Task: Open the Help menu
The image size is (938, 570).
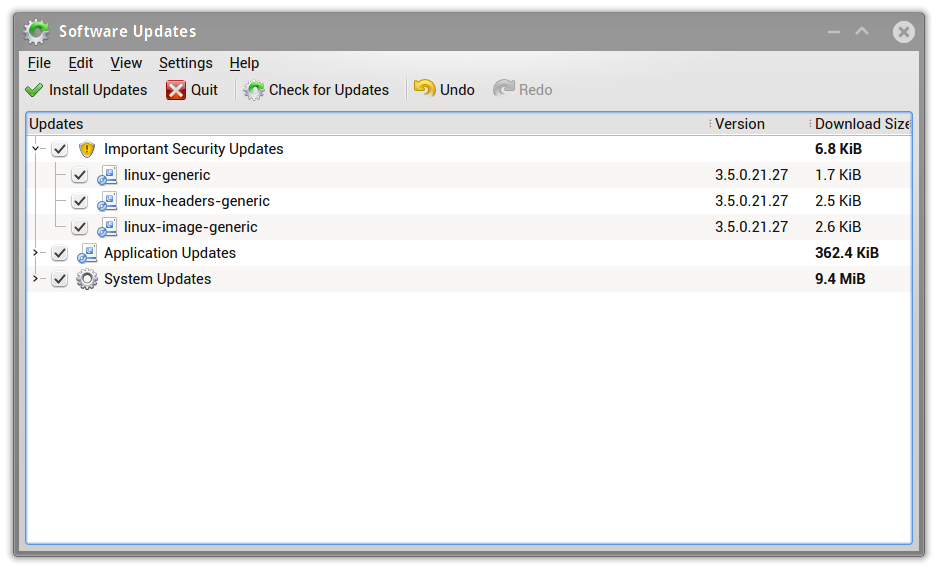Action: 244,63
